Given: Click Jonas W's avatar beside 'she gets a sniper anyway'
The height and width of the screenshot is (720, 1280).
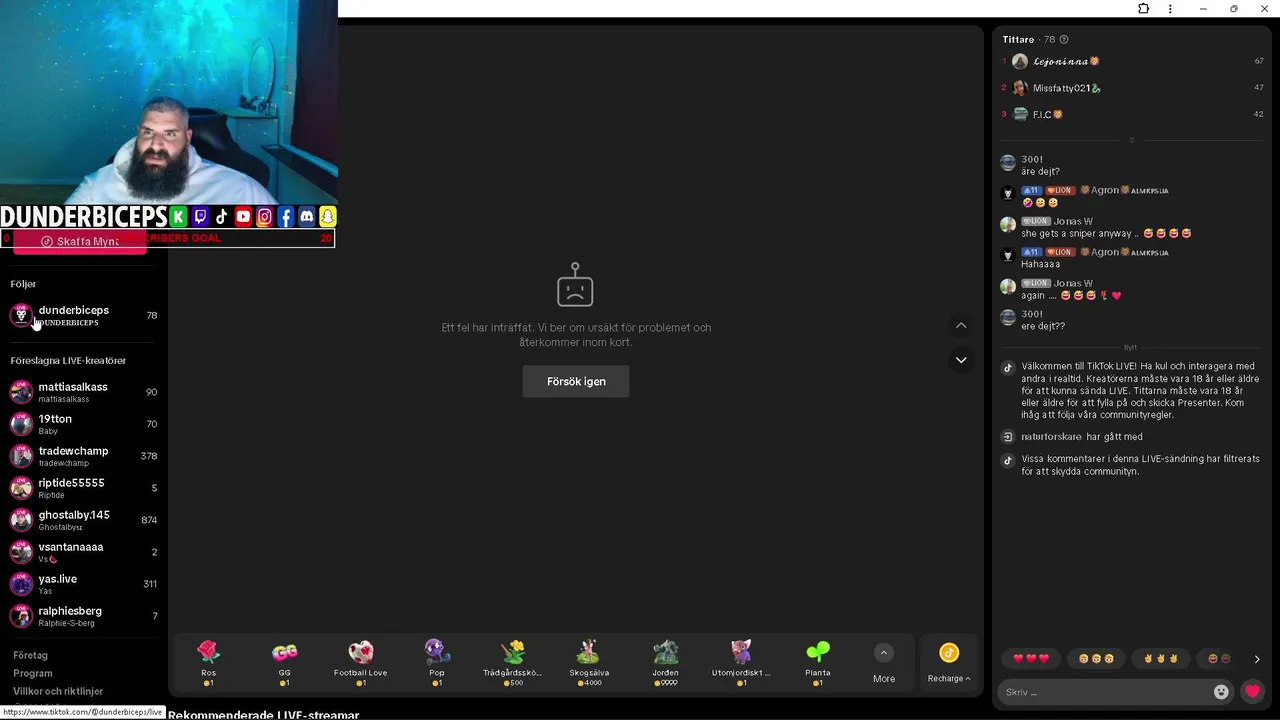Looking at the screenshot, I should tap(1008, 224).
